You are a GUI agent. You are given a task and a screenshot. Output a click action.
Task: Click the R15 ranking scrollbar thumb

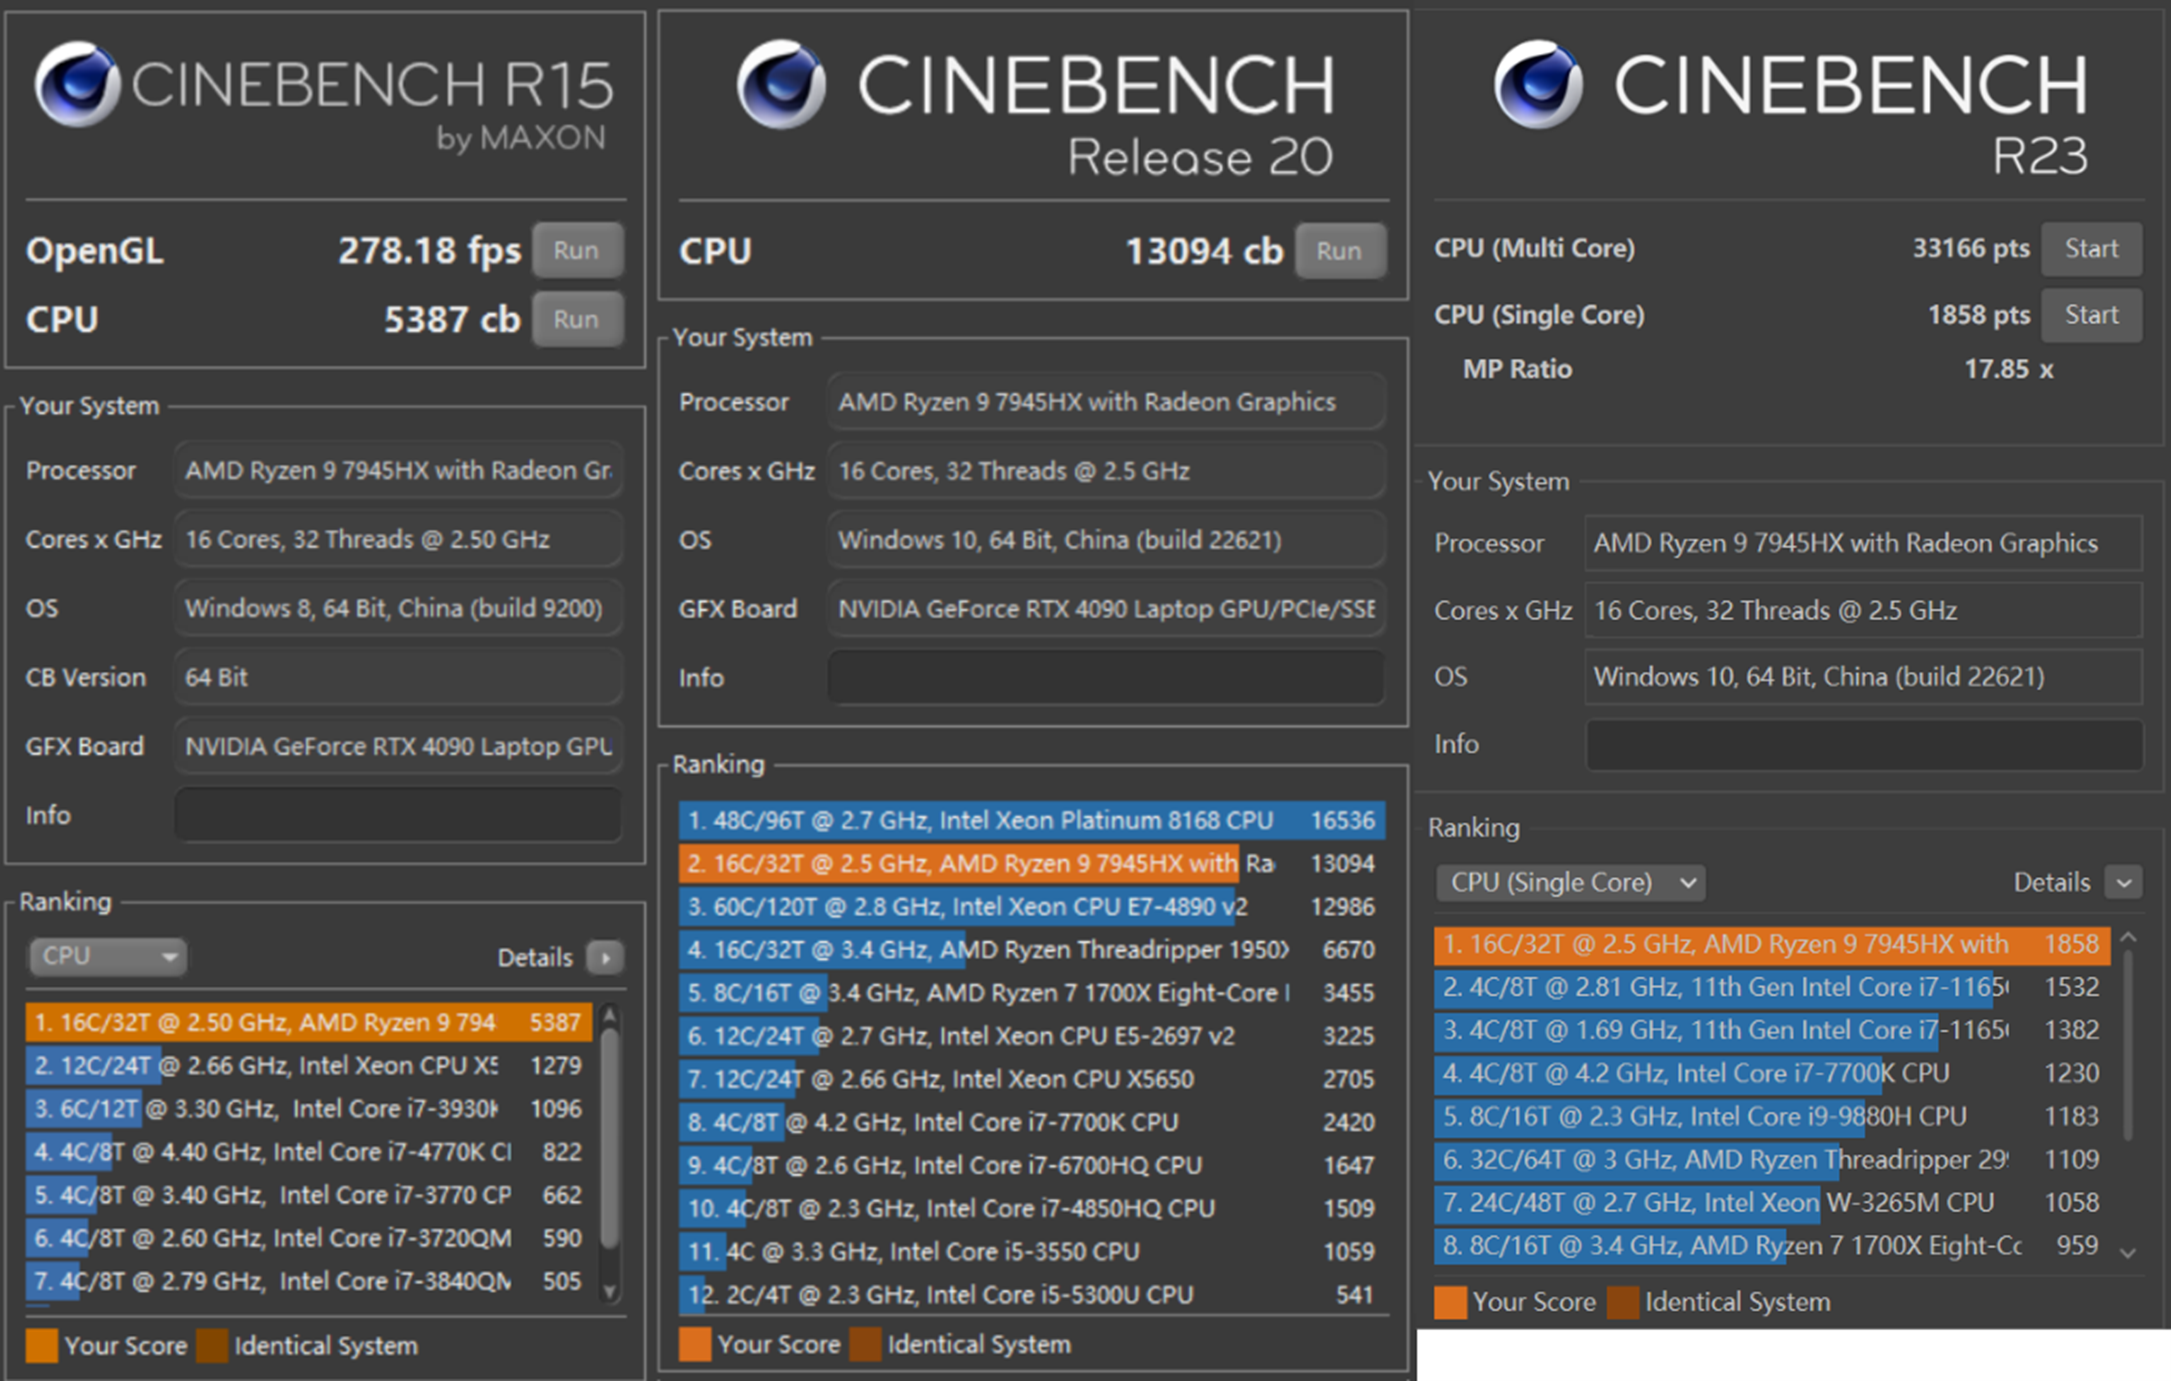pos(609,1138)
